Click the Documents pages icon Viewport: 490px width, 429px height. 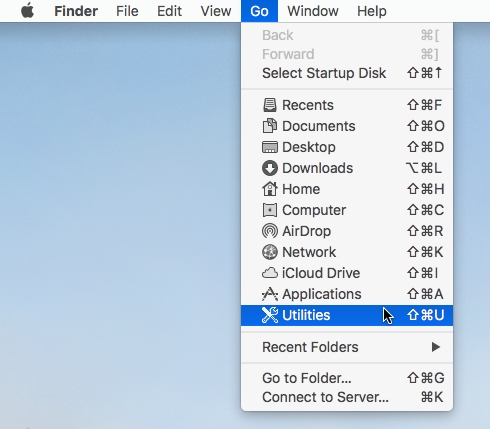[x=270, y=126]
